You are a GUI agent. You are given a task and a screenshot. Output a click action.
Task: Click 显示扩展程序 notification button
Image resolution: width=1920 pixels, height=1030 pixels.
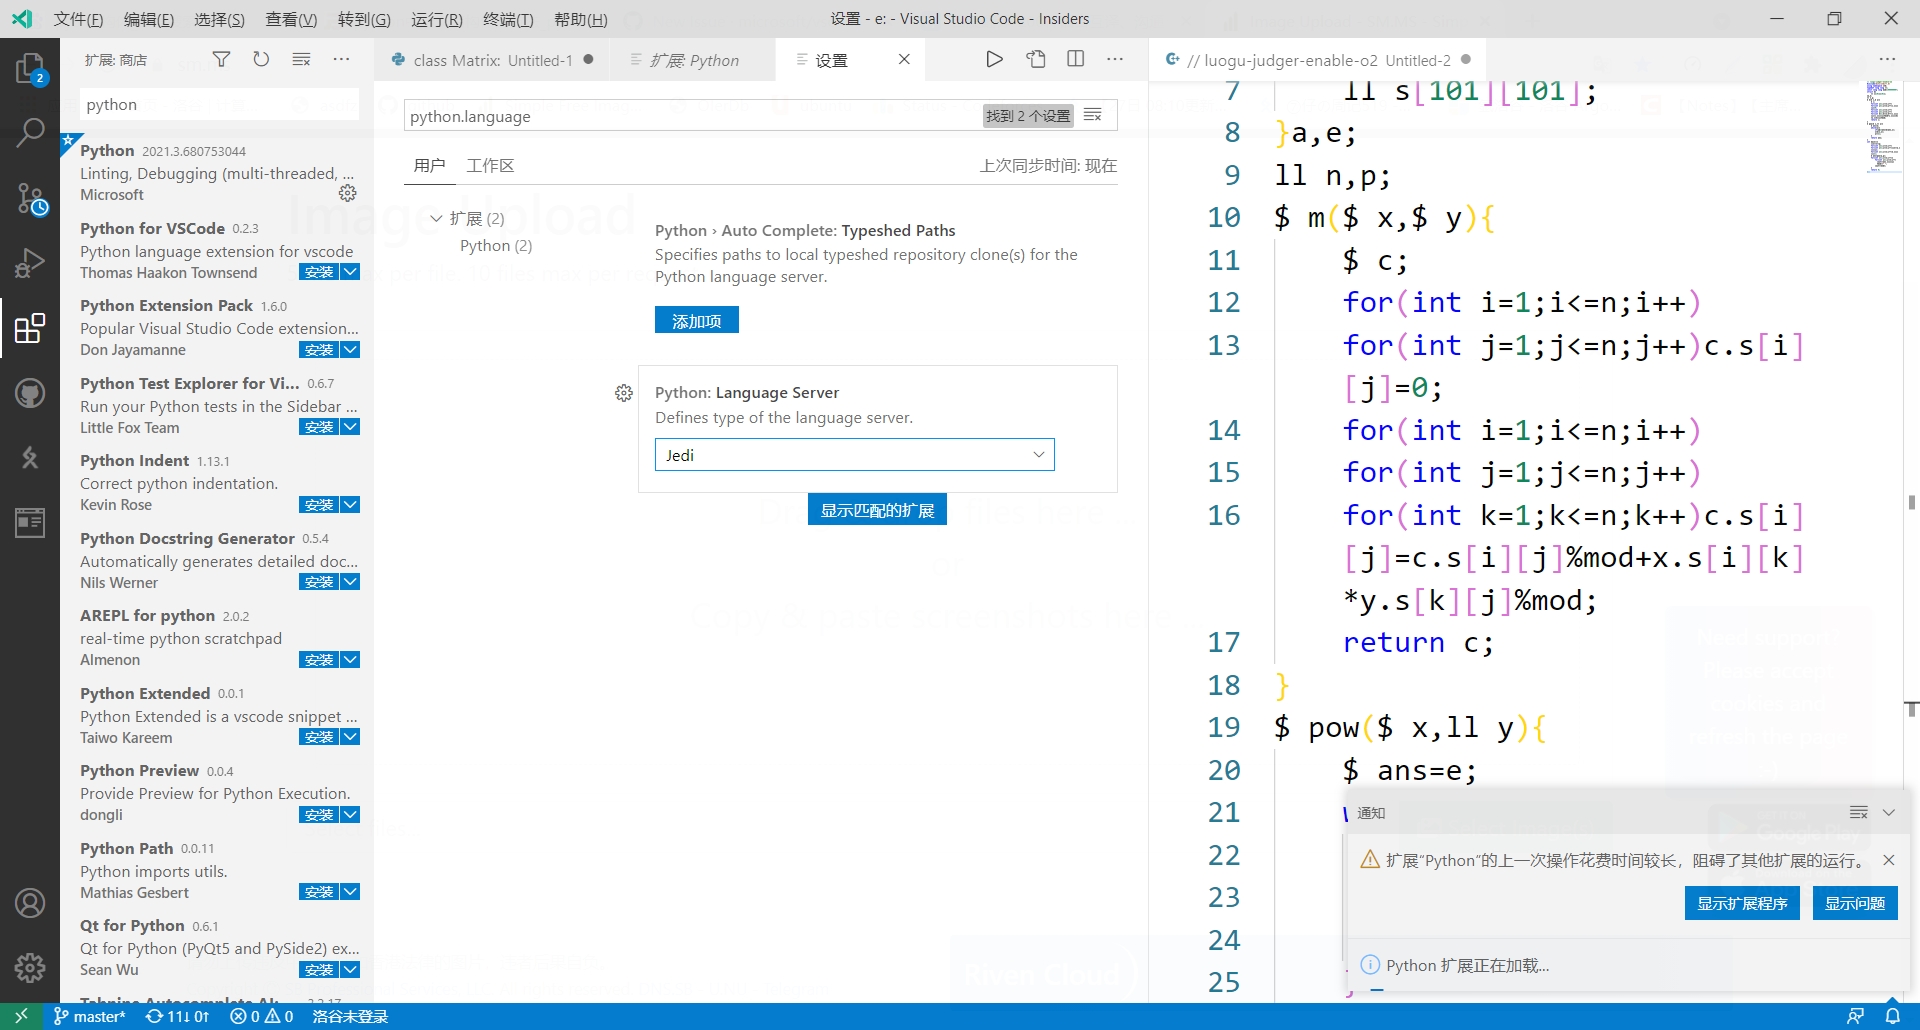[x=1742, y=903]
